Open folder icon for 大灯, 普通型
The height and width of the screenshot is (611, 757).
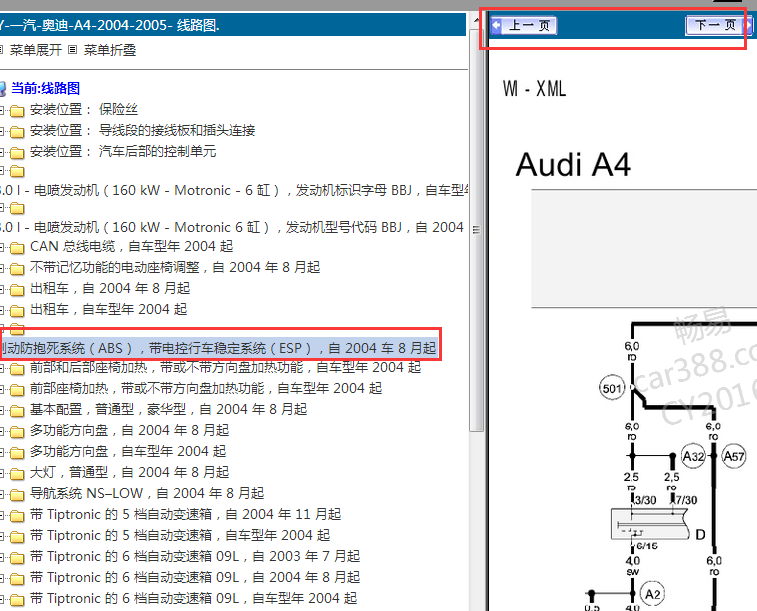pos(17,474)
